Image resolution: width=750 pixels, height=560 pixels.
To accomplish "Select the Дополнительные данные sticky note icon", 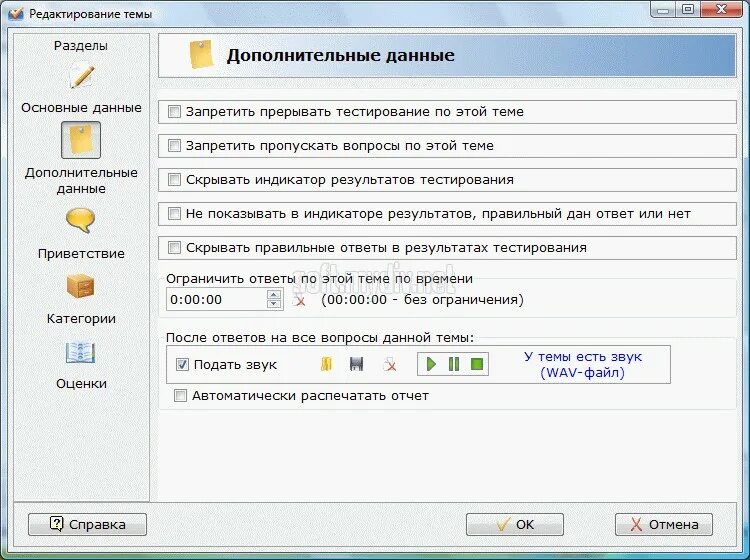I will pos(81,140).
